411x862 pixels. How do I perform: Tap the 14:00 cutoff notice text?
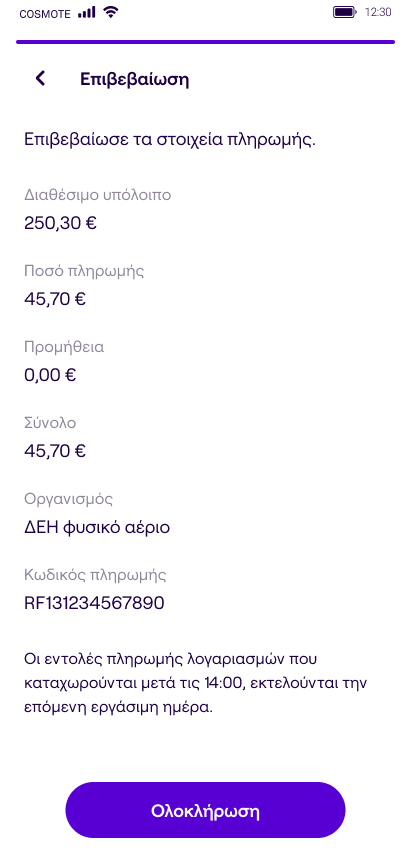point(196,683)
